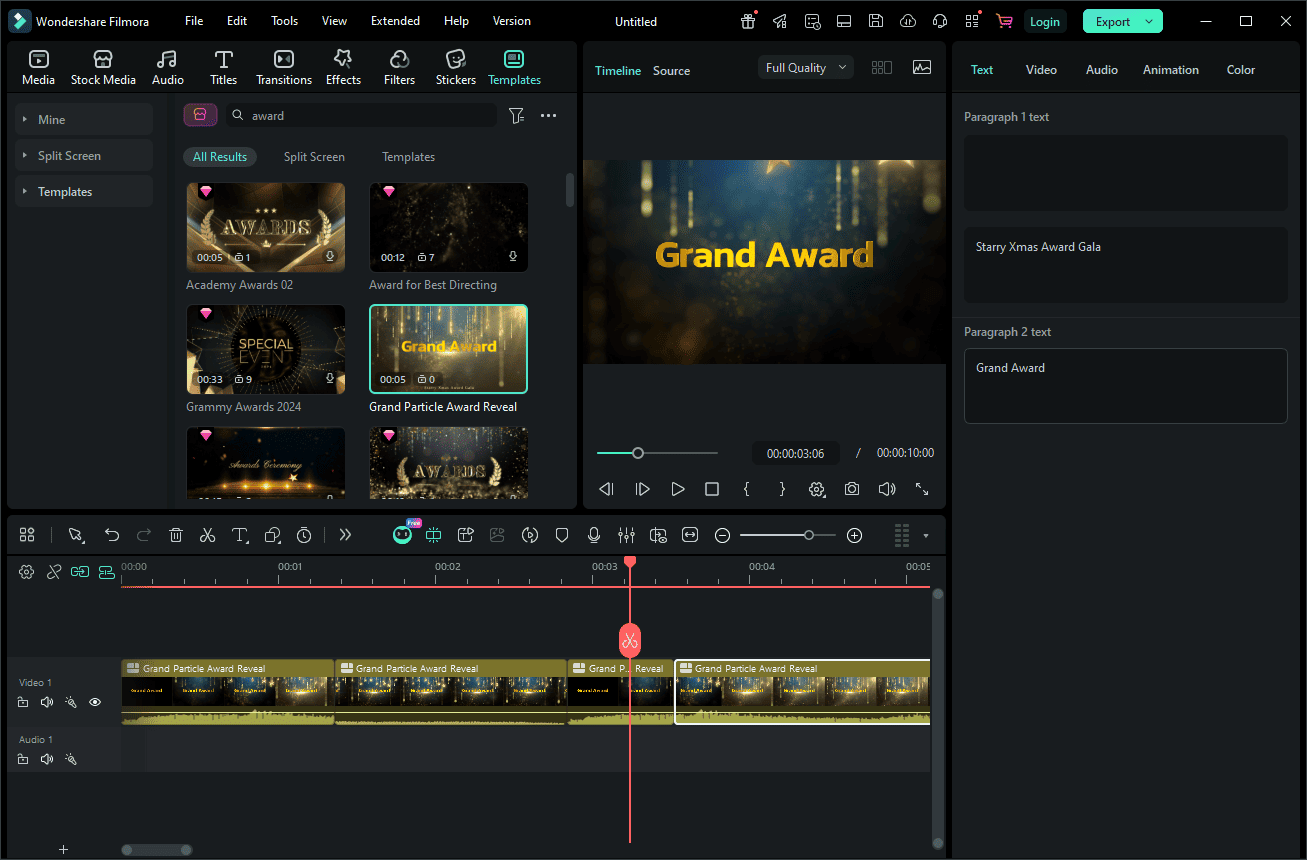Open the headset support icon in the title bar

pos(939,20)
